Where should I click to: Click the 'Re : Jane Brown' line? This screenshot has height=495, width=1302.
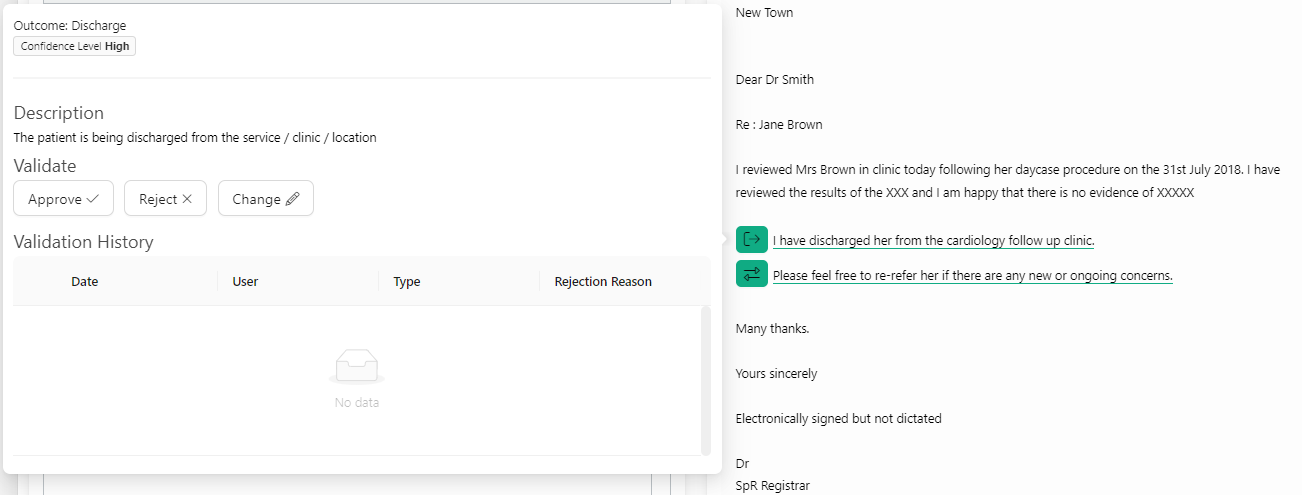[x=779, y=125]
